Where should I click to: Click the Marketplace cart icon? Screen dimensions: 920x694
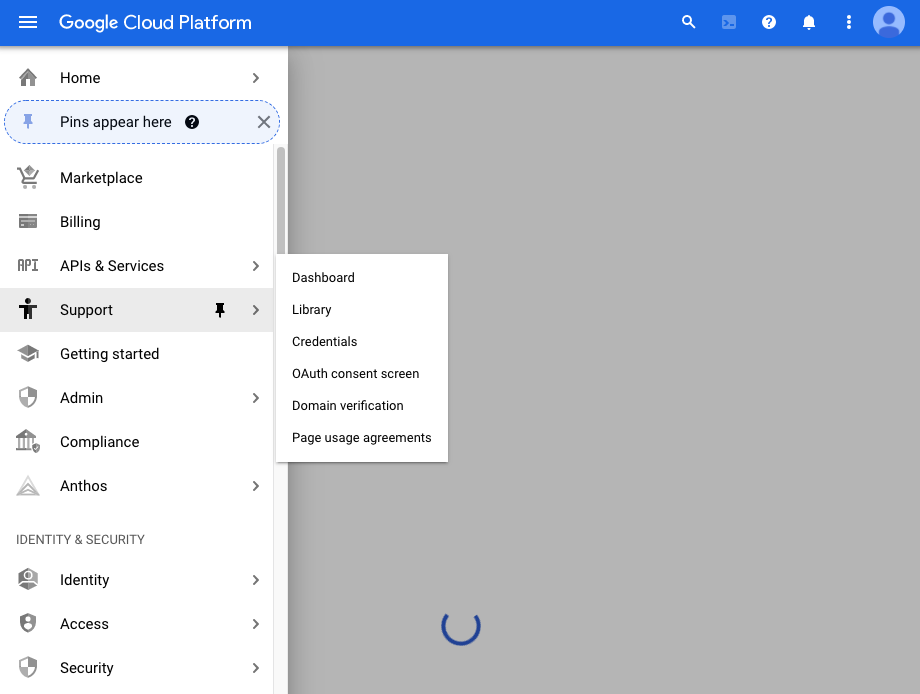pyautogui.click(x=28, y=177)
